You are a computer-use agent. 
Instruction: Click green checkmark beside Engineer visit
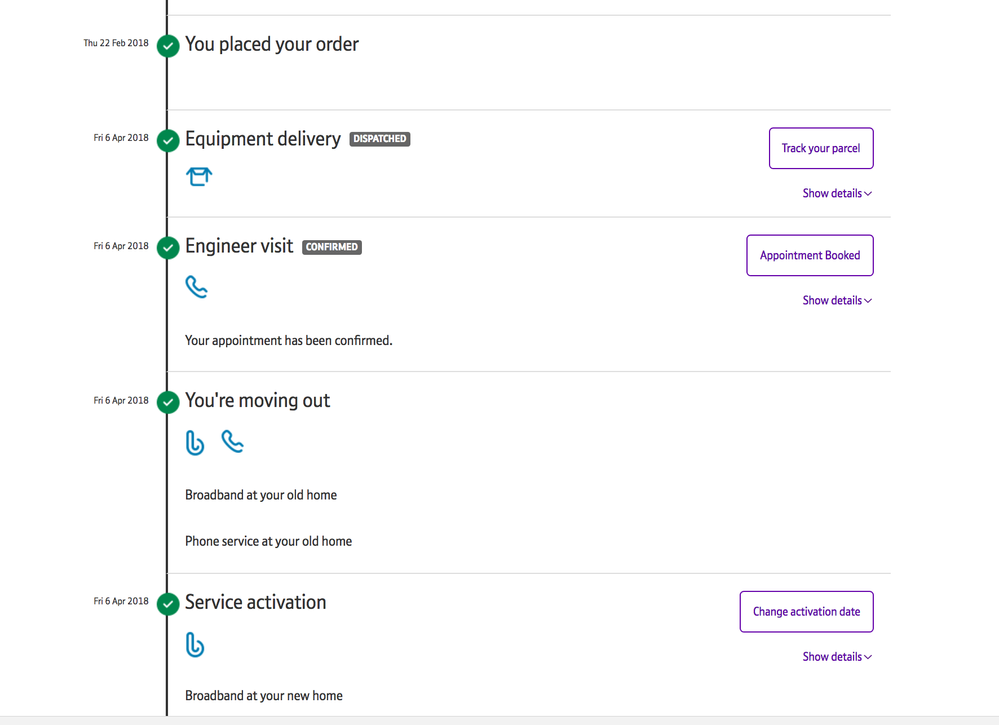[x=168, y=247]
